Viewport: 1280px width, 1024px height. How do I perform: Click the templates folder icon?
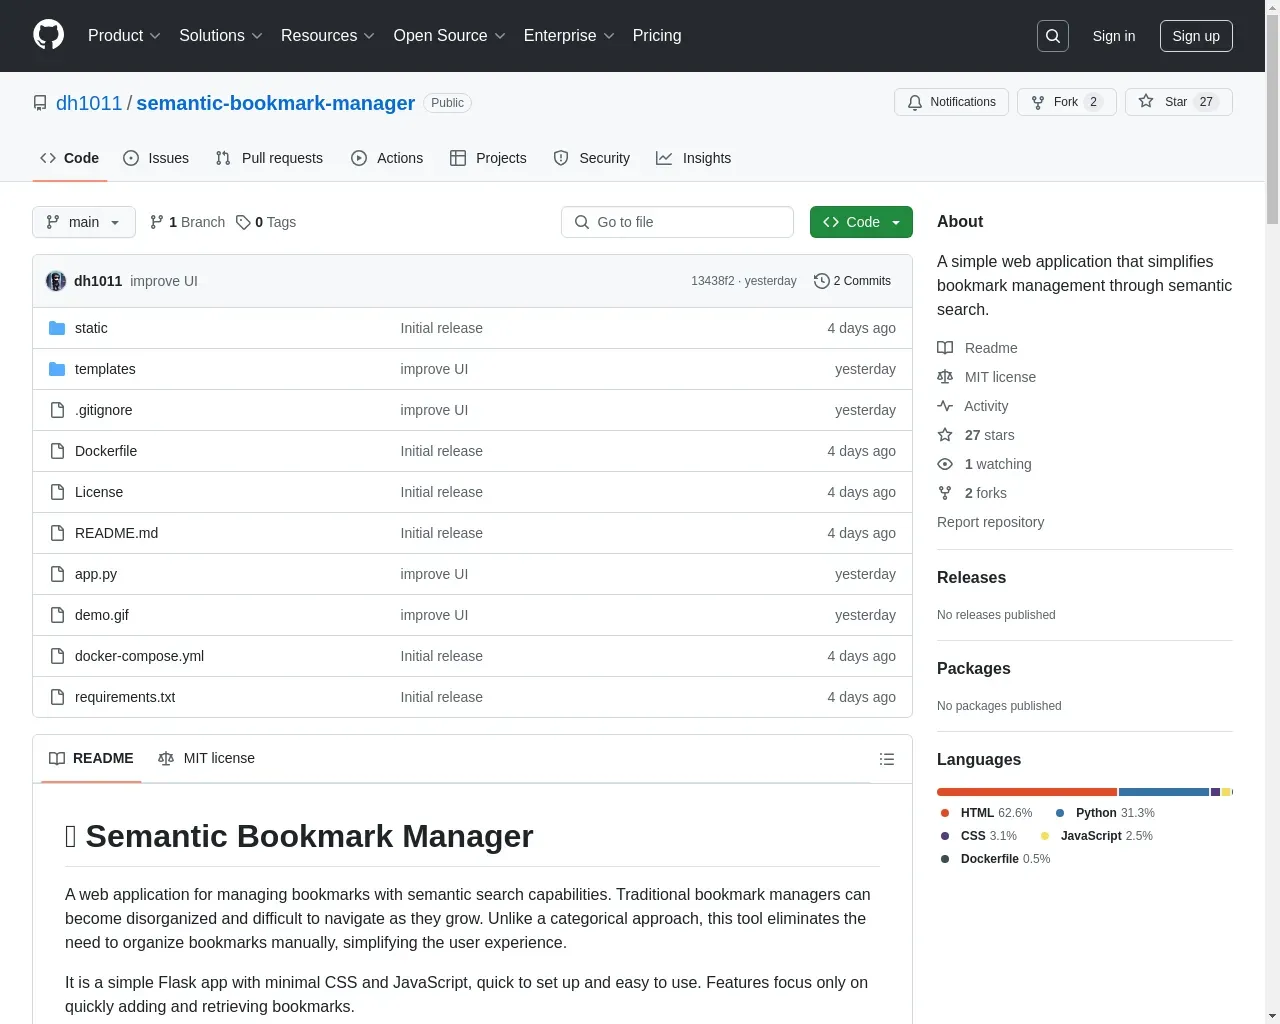(57, 369)
